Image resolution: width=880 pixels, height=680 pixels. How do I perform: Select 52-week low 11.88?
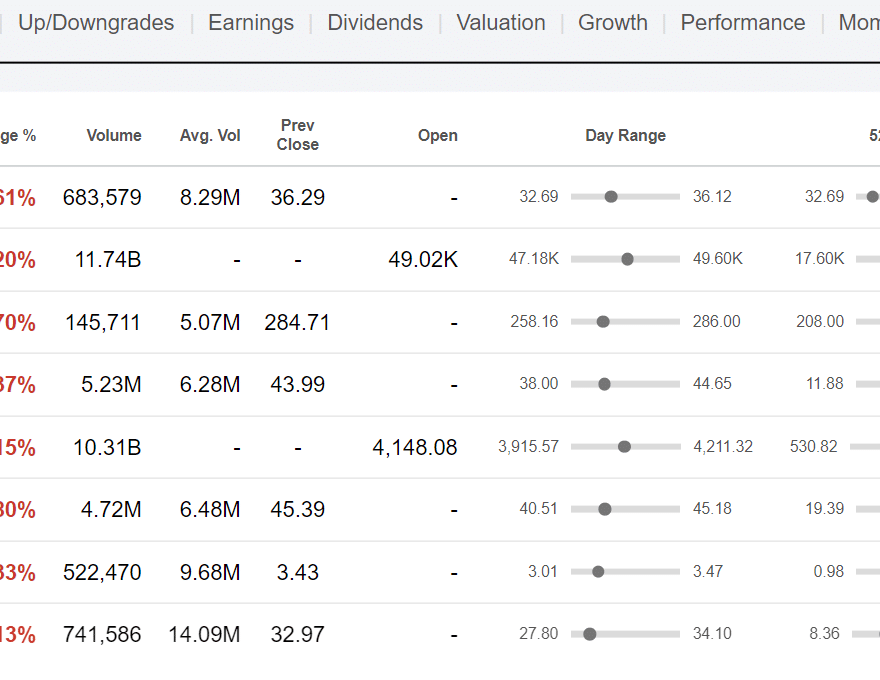point(824,384)
